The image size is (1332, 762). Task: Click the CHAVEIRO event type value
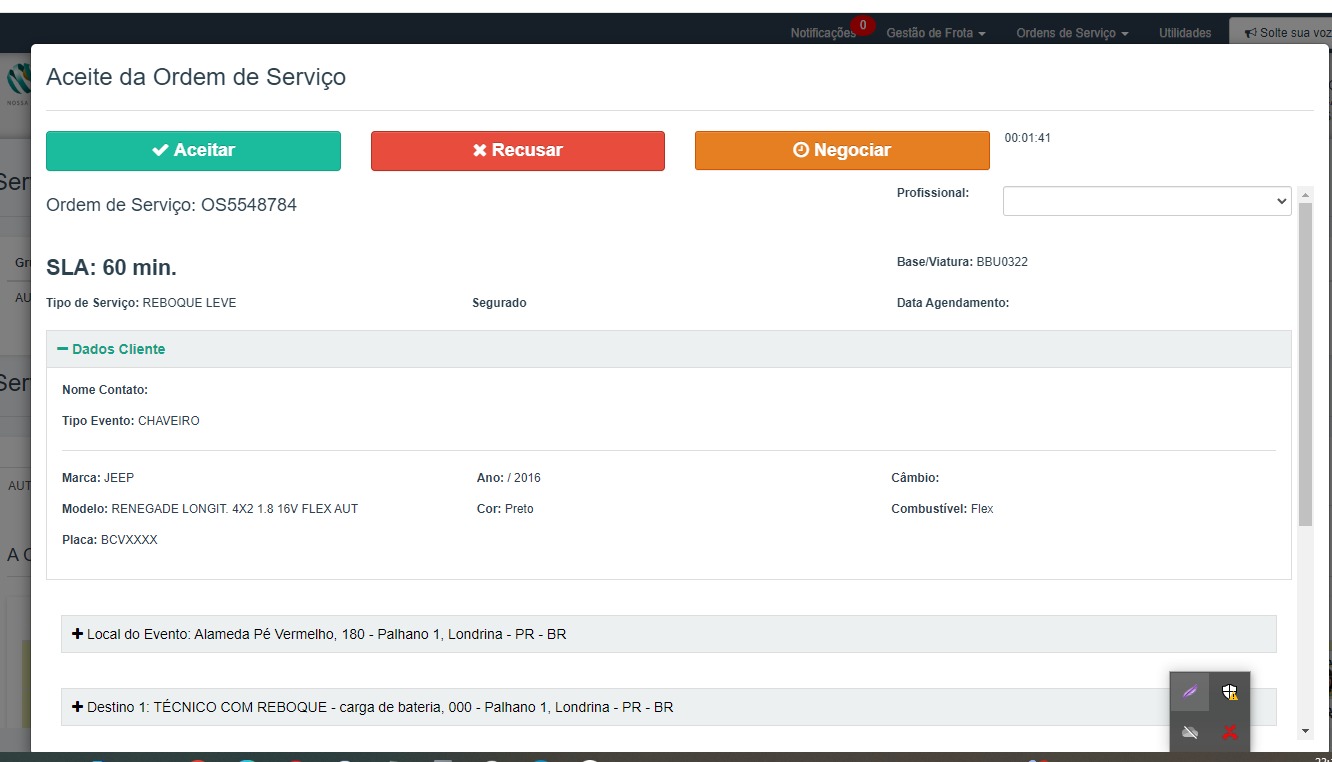coord(169,421)
